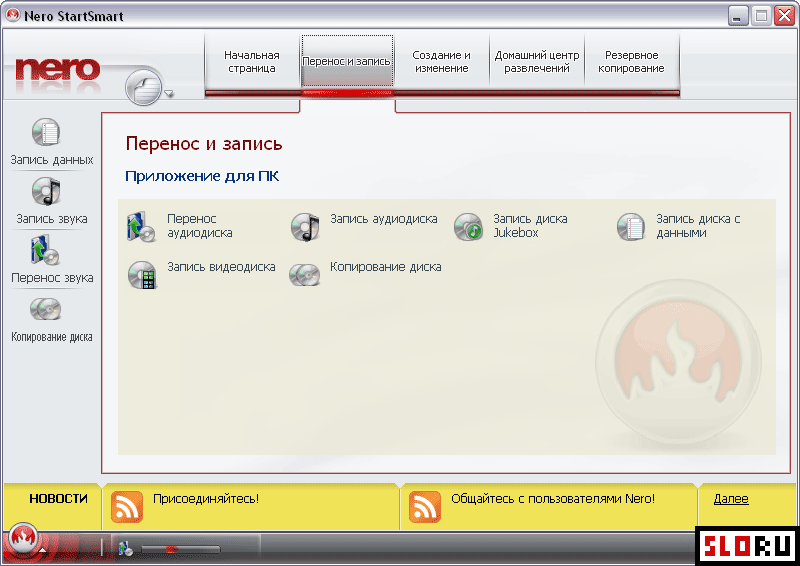Open Запись аудиодиска in the main panel

(x=304, y=227)
